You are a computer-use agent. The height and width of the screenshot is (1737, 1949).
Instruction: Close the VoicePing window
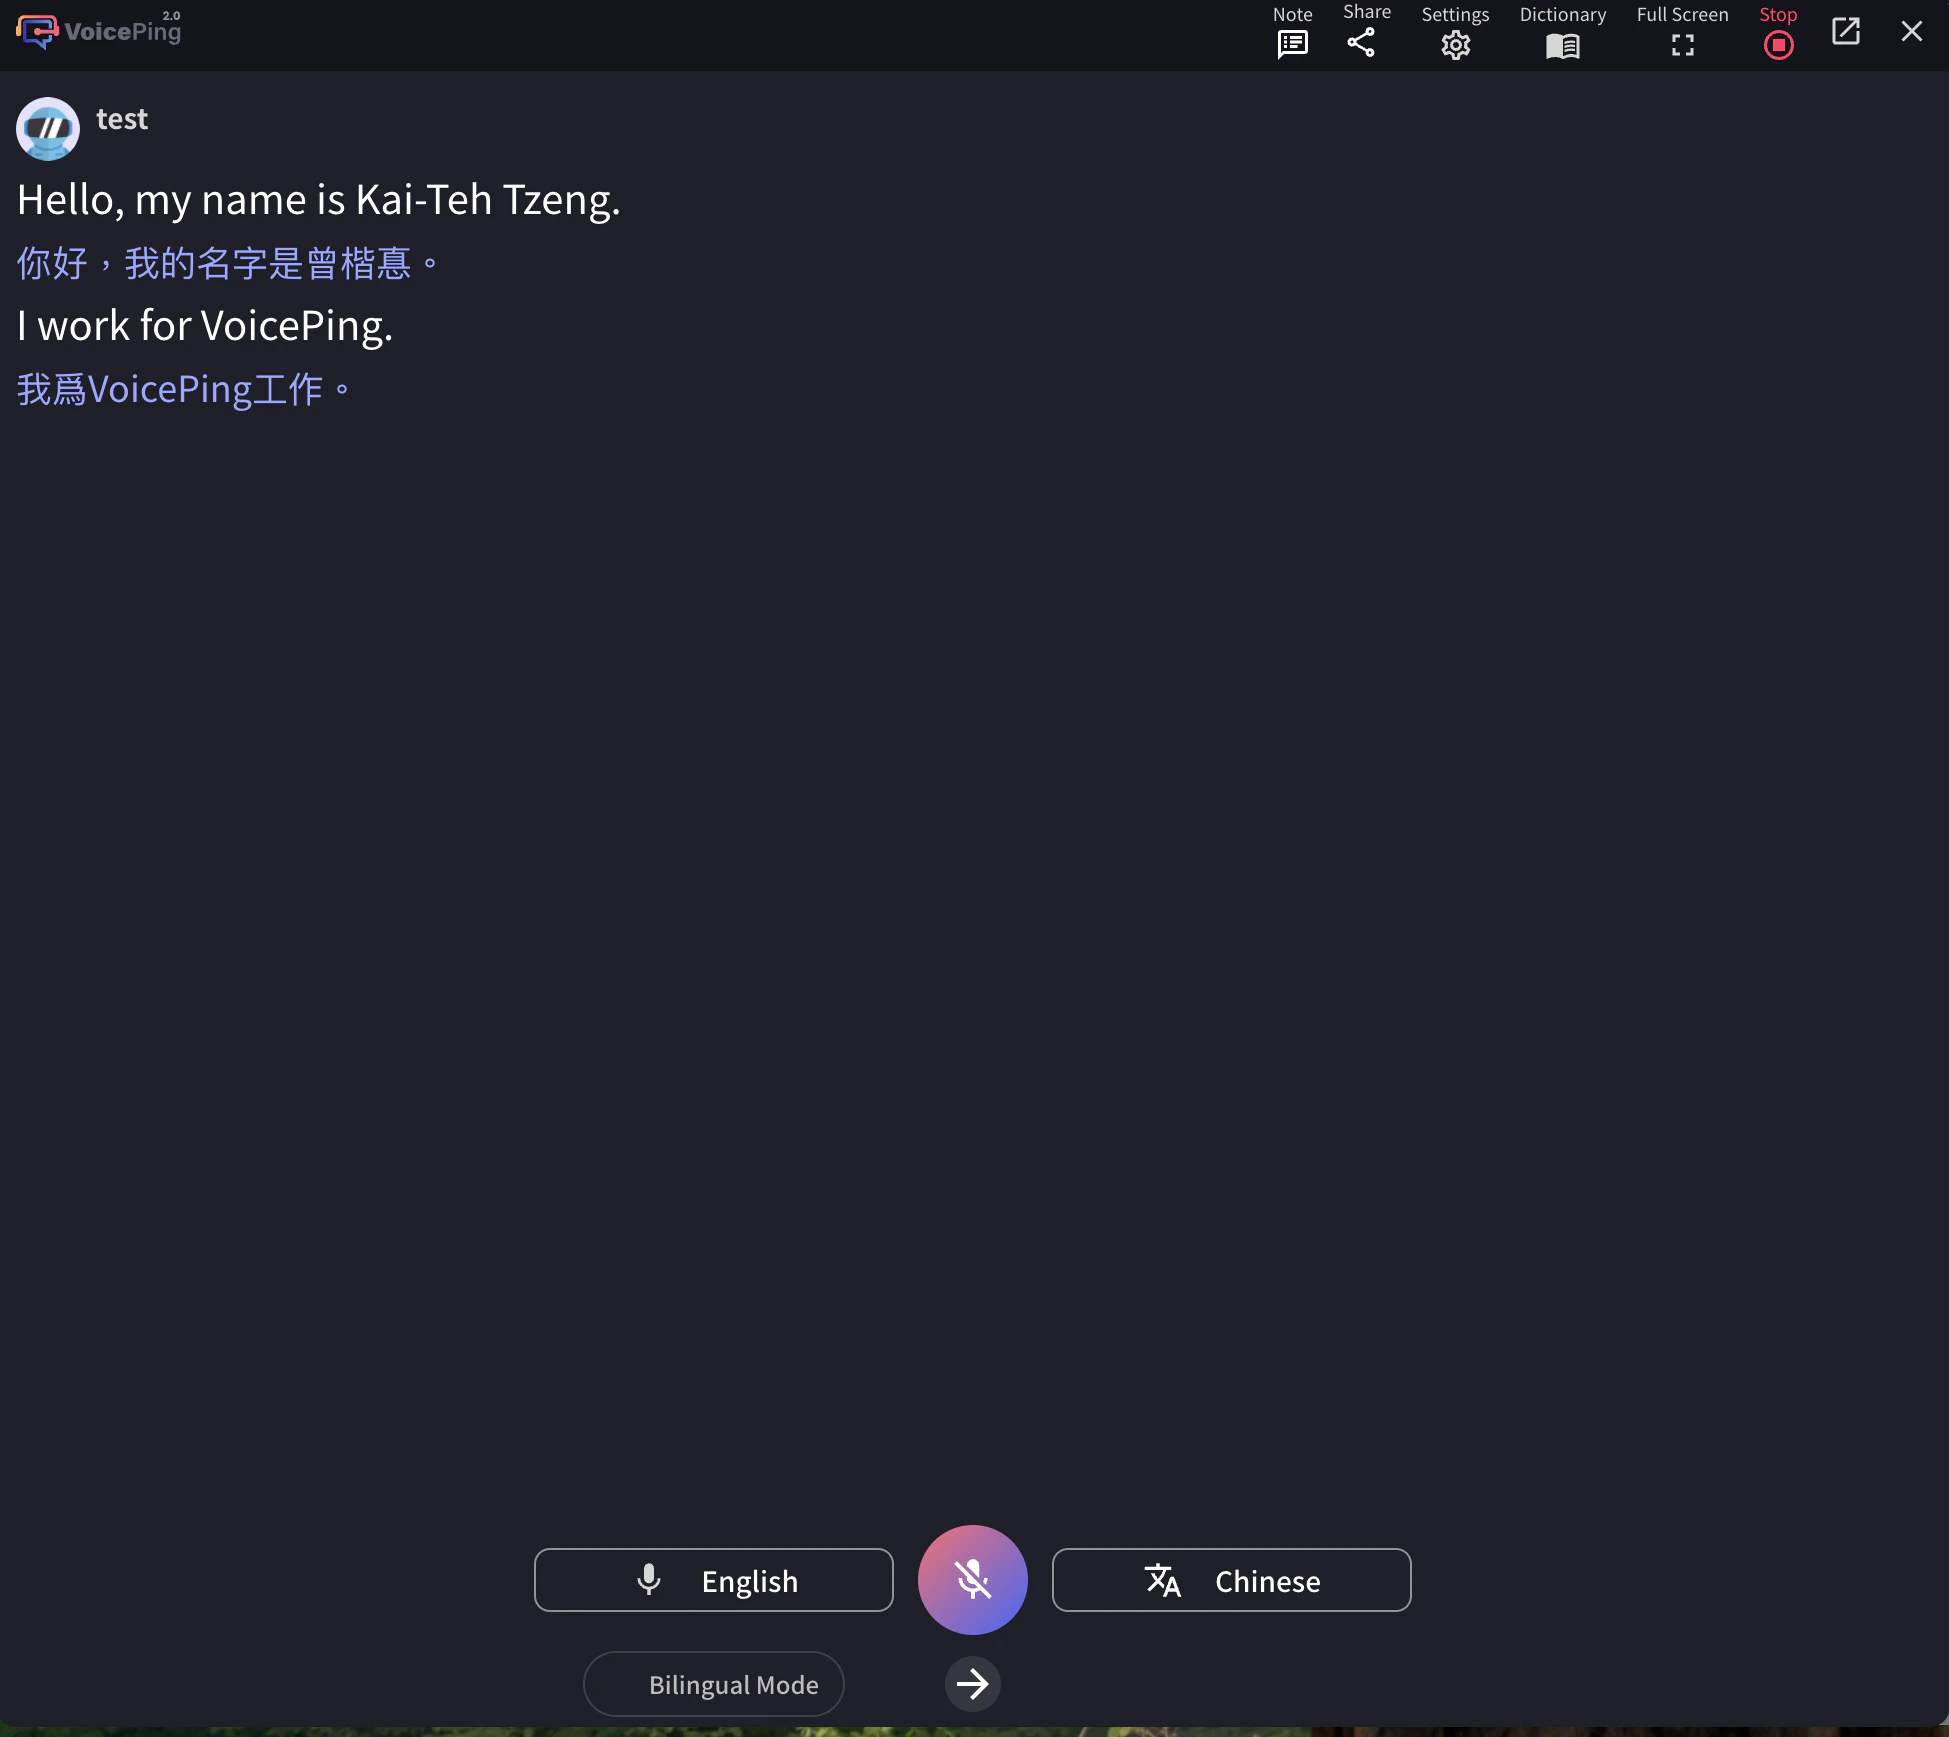[x=1911, y=31]
